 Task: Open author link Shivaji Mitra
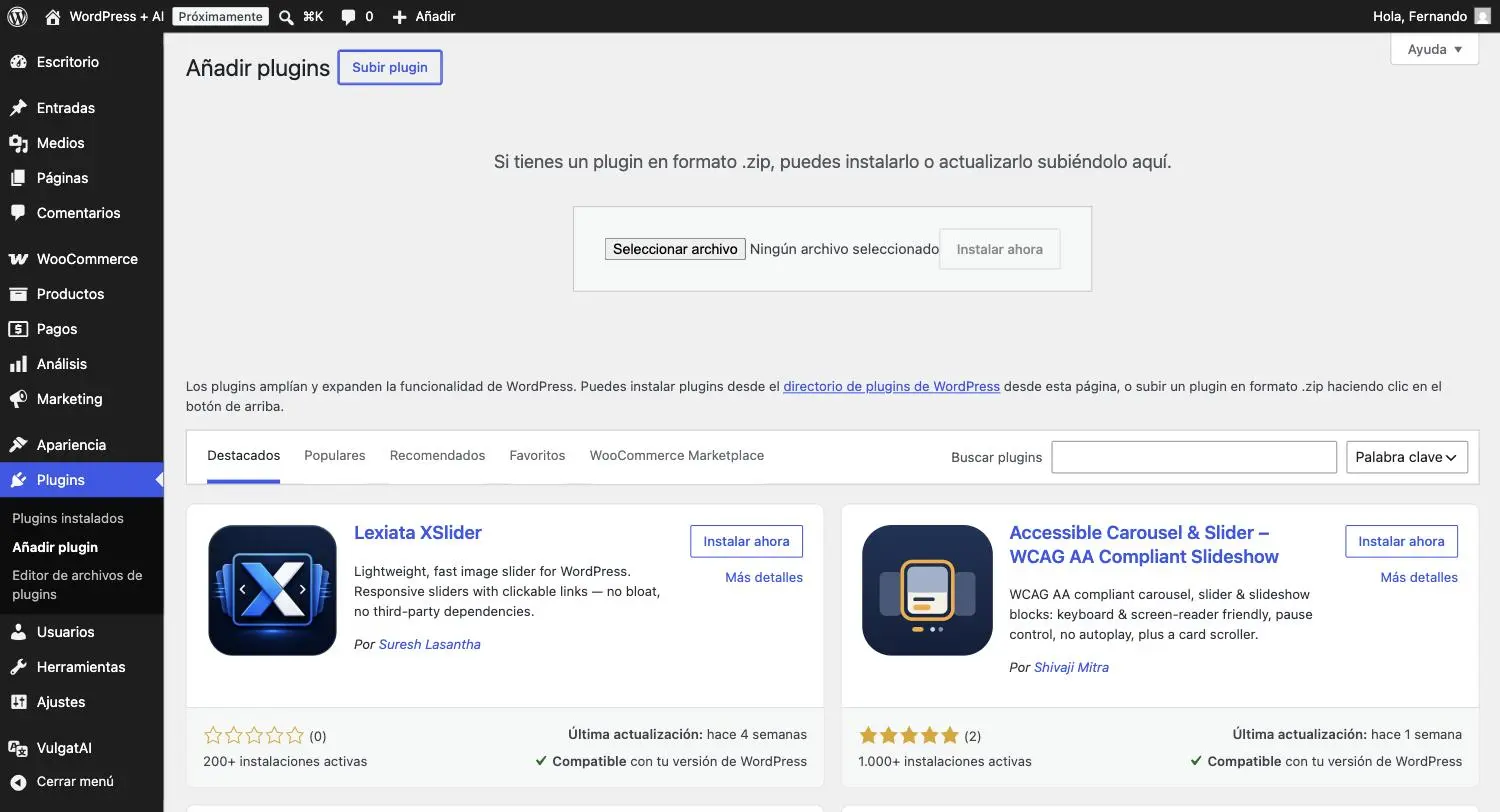tap(1071, 667)
